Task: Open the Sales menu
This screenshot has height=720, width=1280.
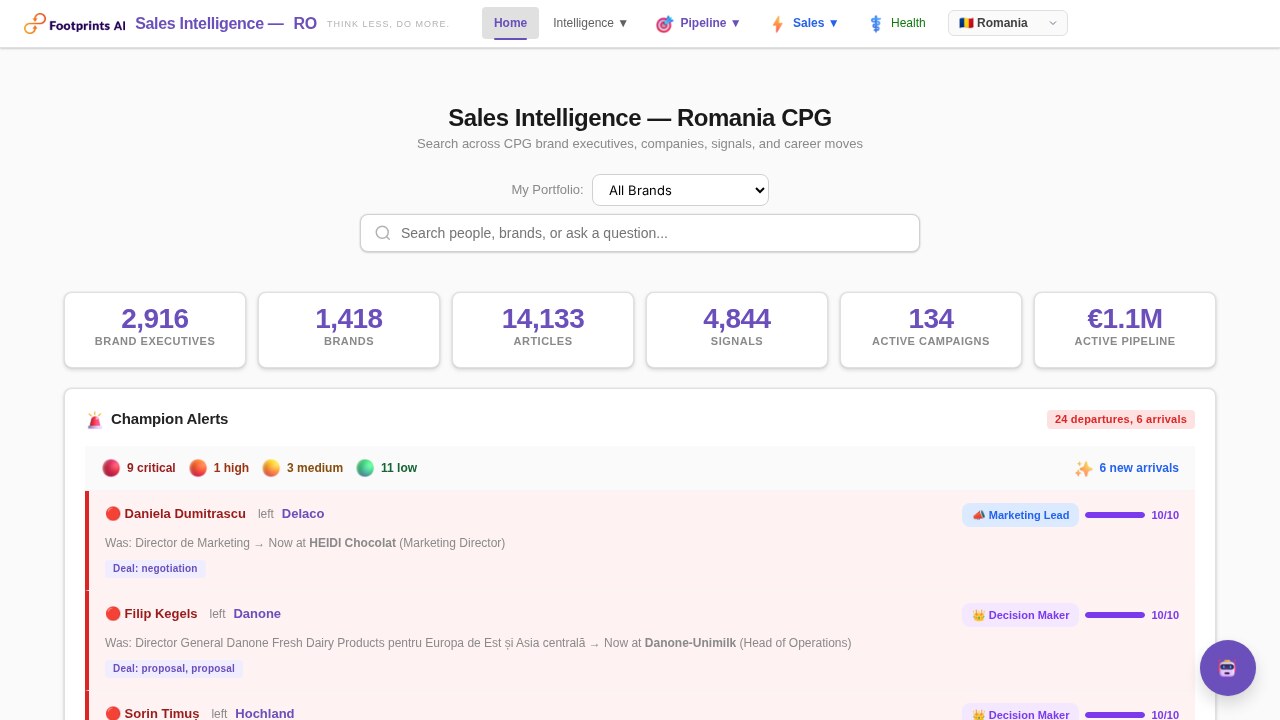Action: [x=805, y=23]
